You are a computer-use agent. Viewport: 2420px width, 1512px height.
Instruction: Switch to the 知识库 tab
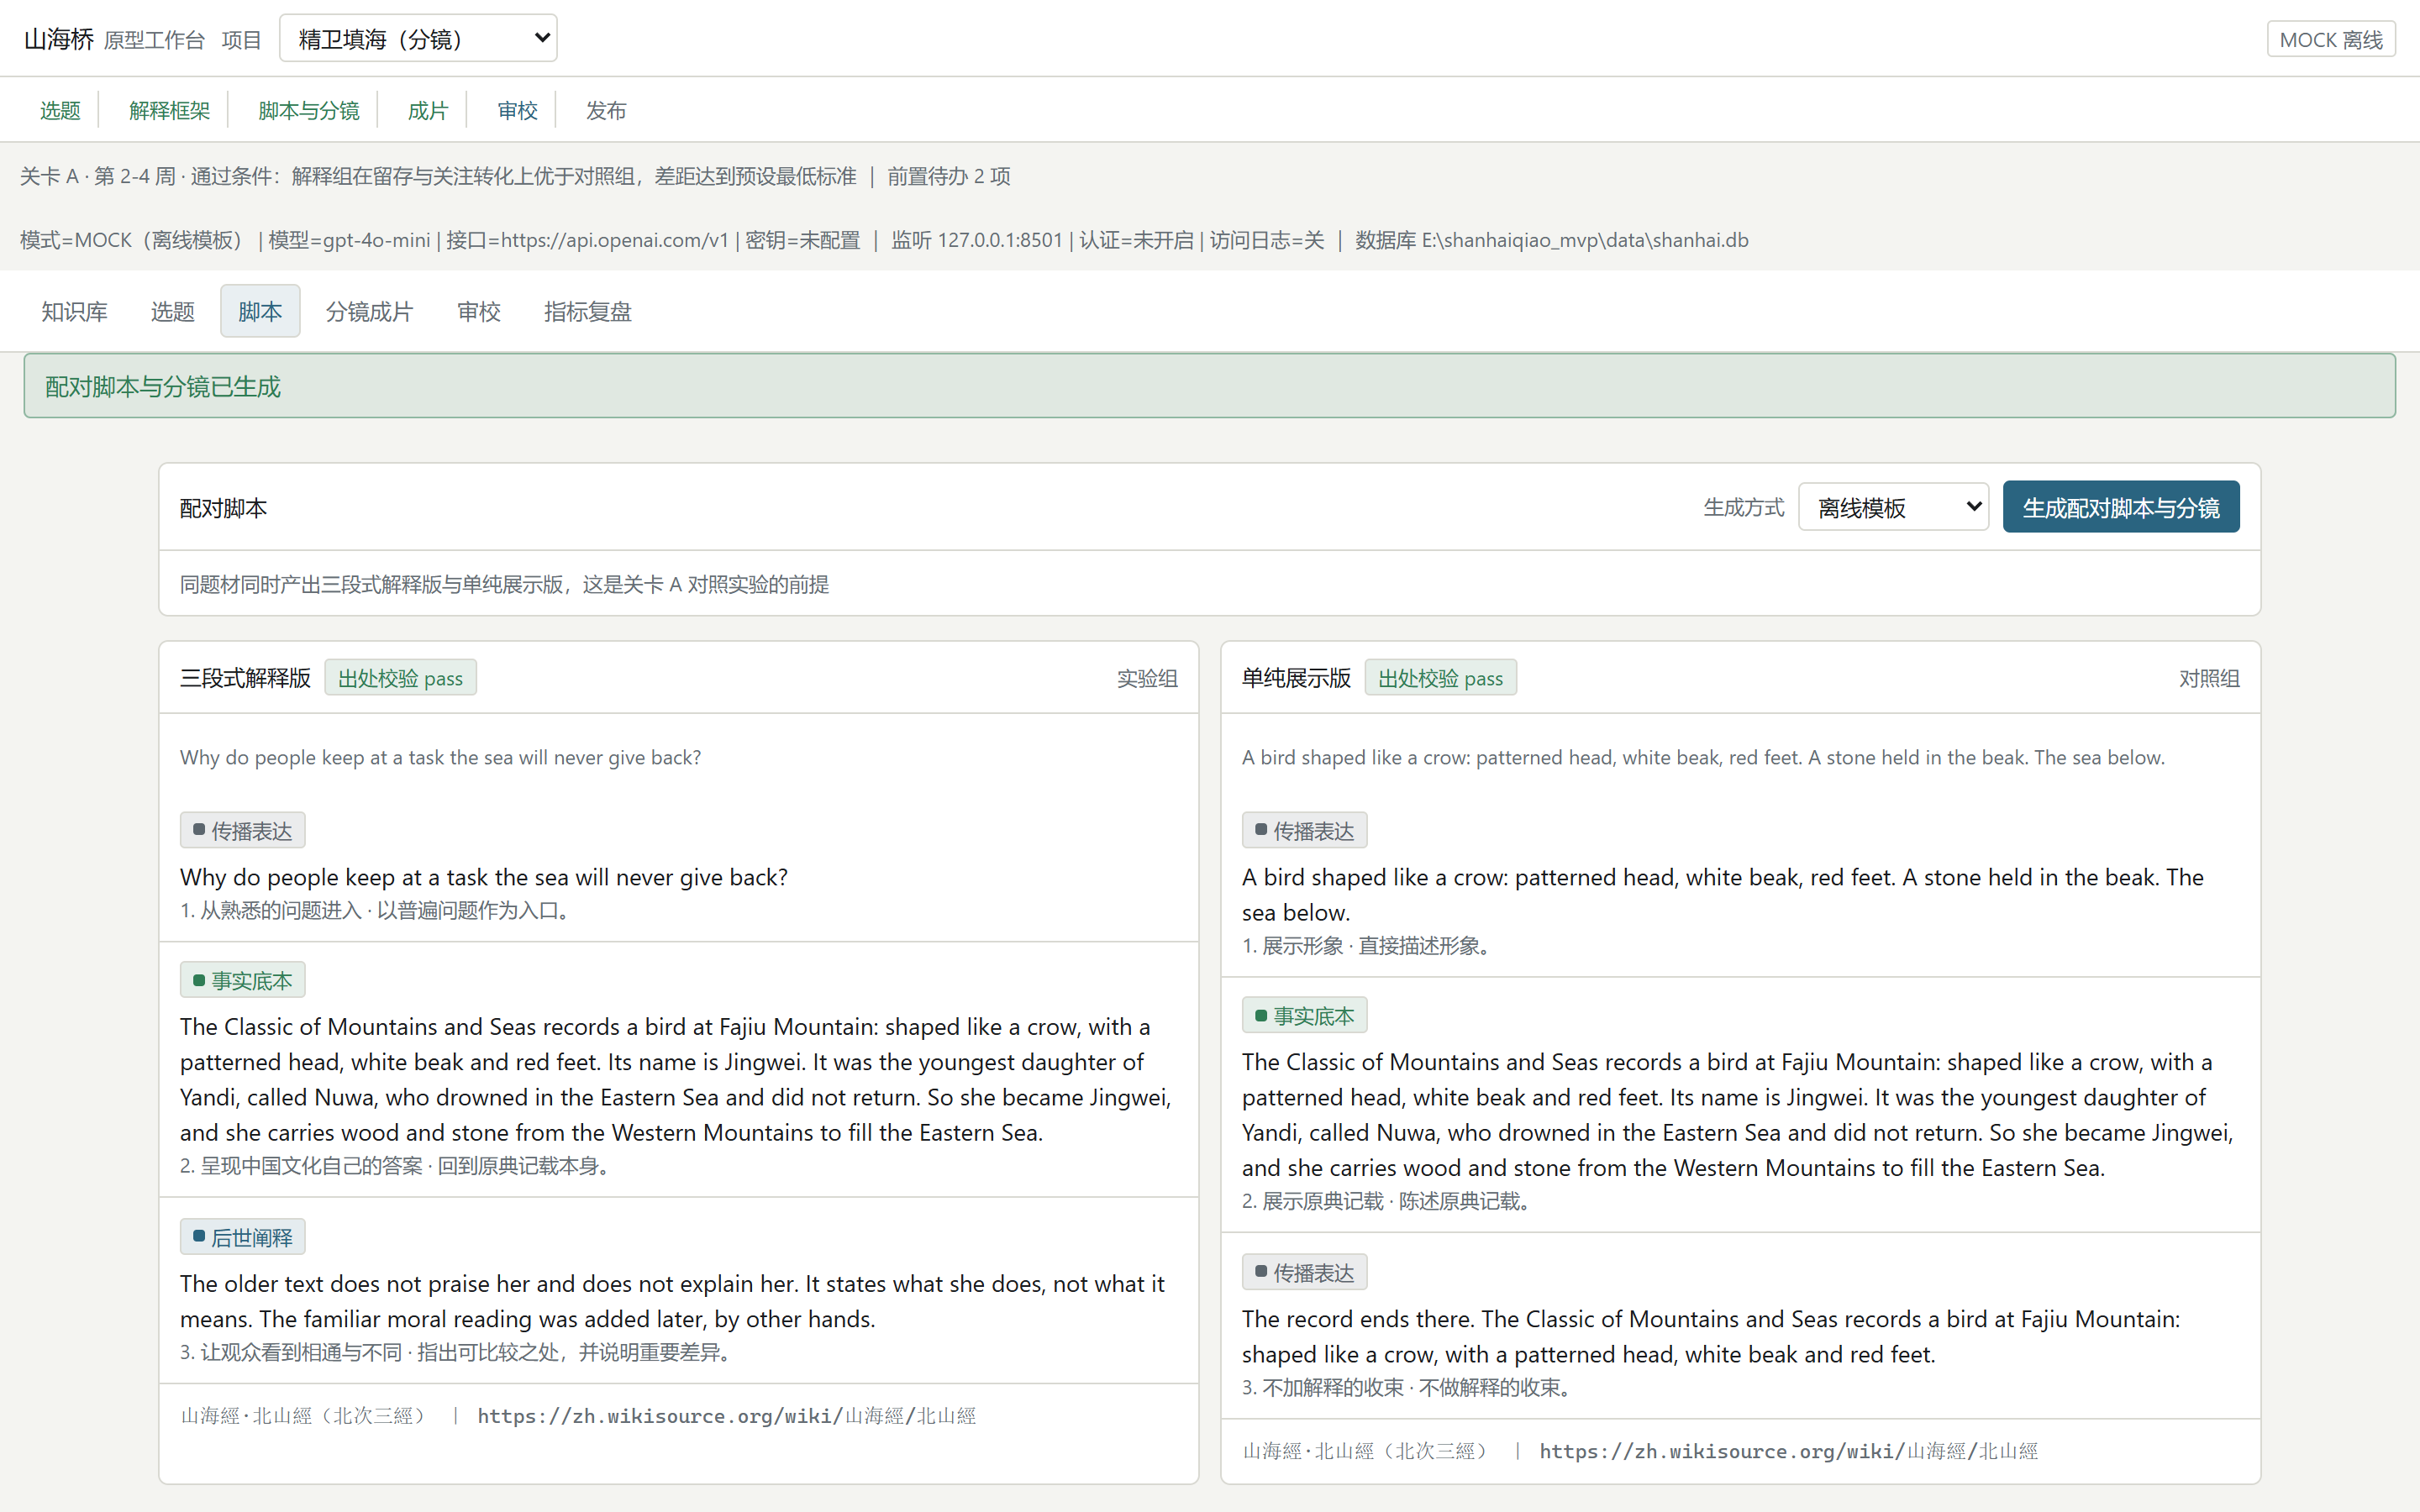[74, 311]
